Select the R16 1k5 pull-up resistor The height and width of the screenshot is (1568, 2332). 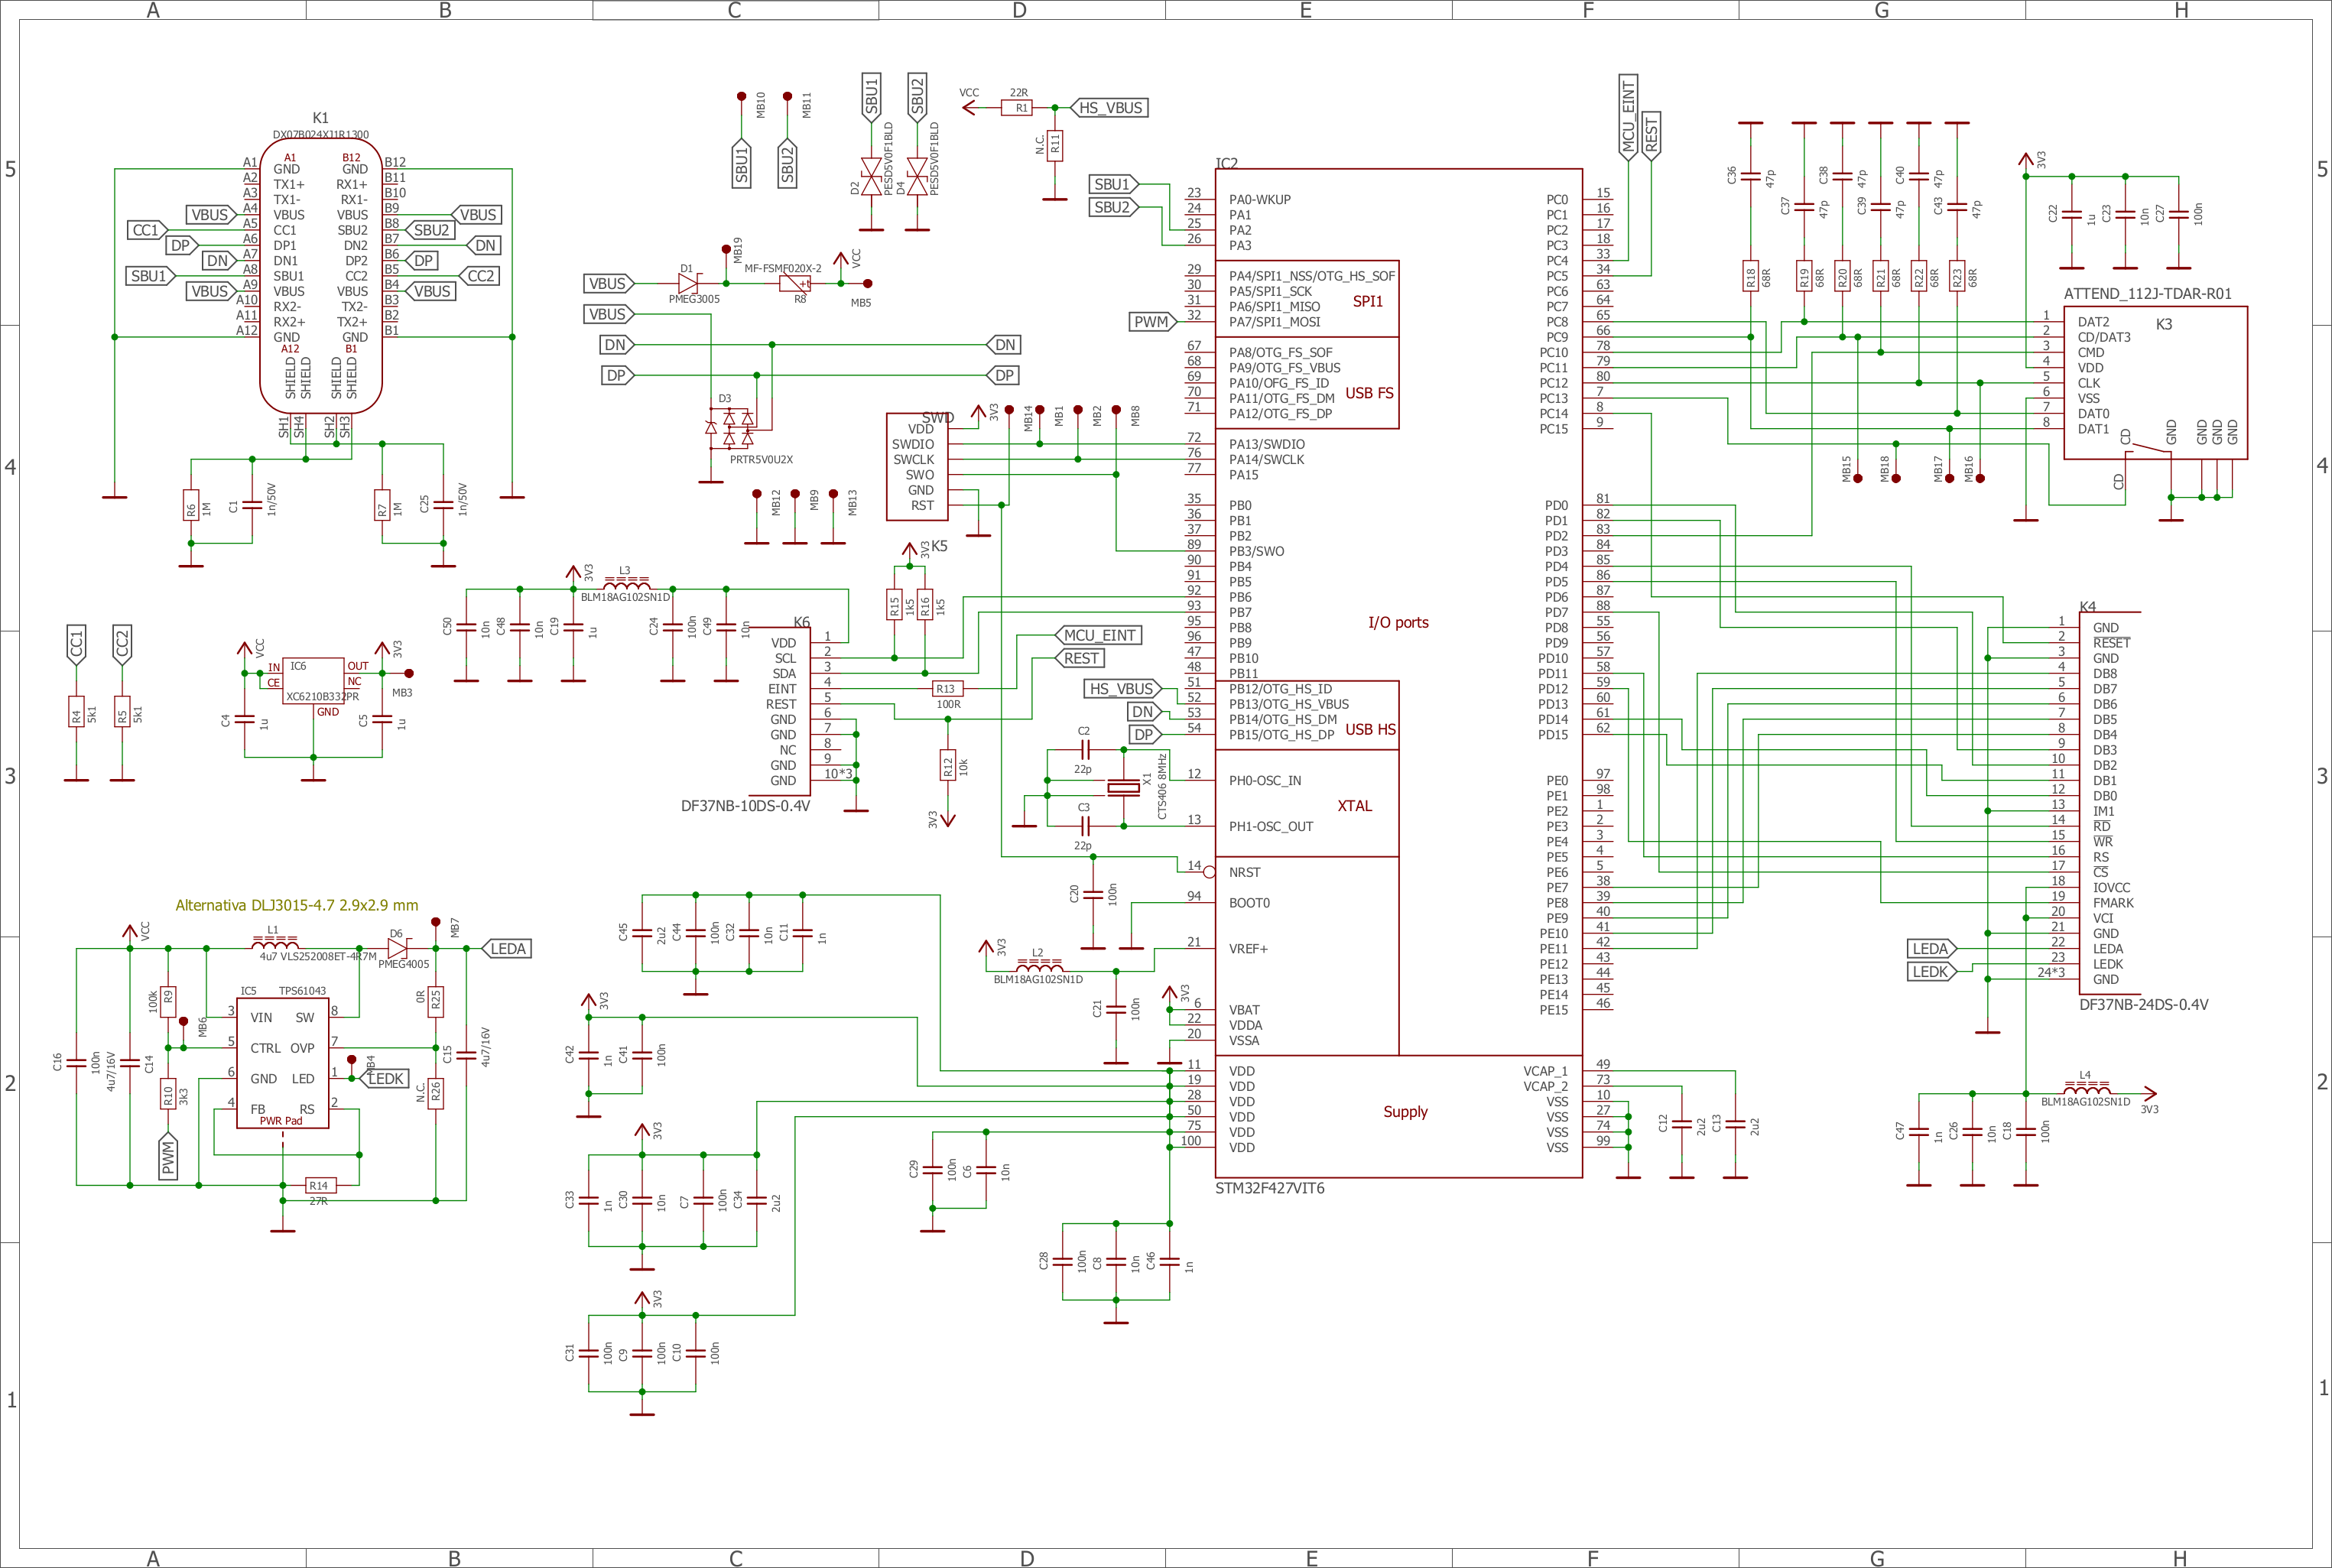pyautogui.click(x=925, y=605)
